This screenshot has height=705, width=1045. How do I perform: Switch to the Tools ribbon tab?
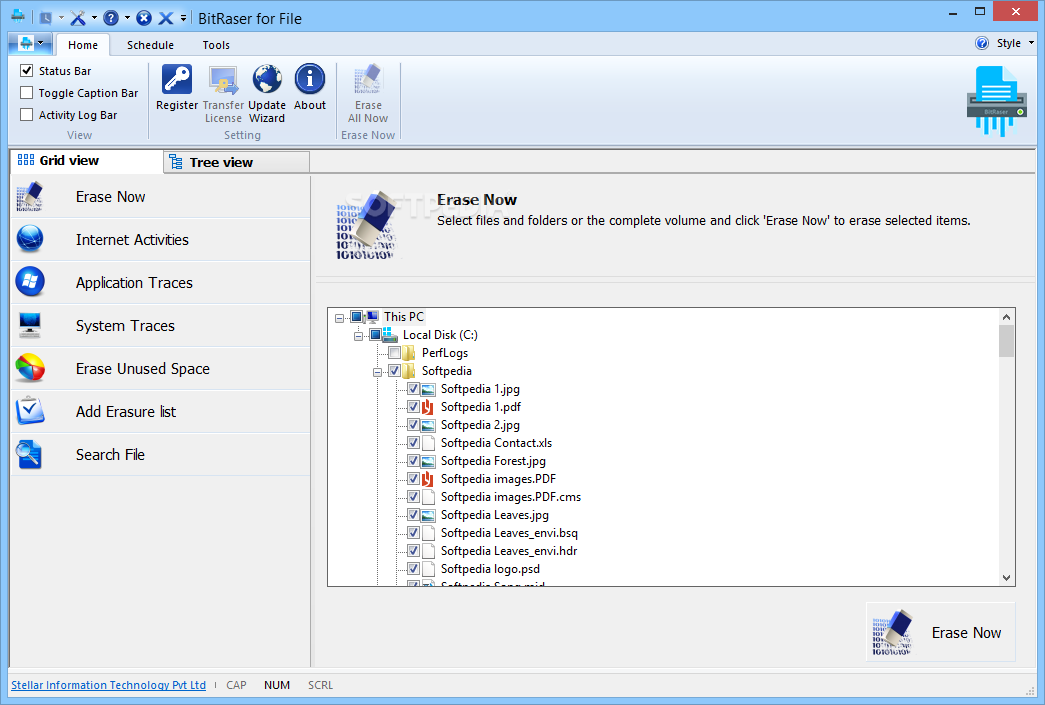(216, 45)
